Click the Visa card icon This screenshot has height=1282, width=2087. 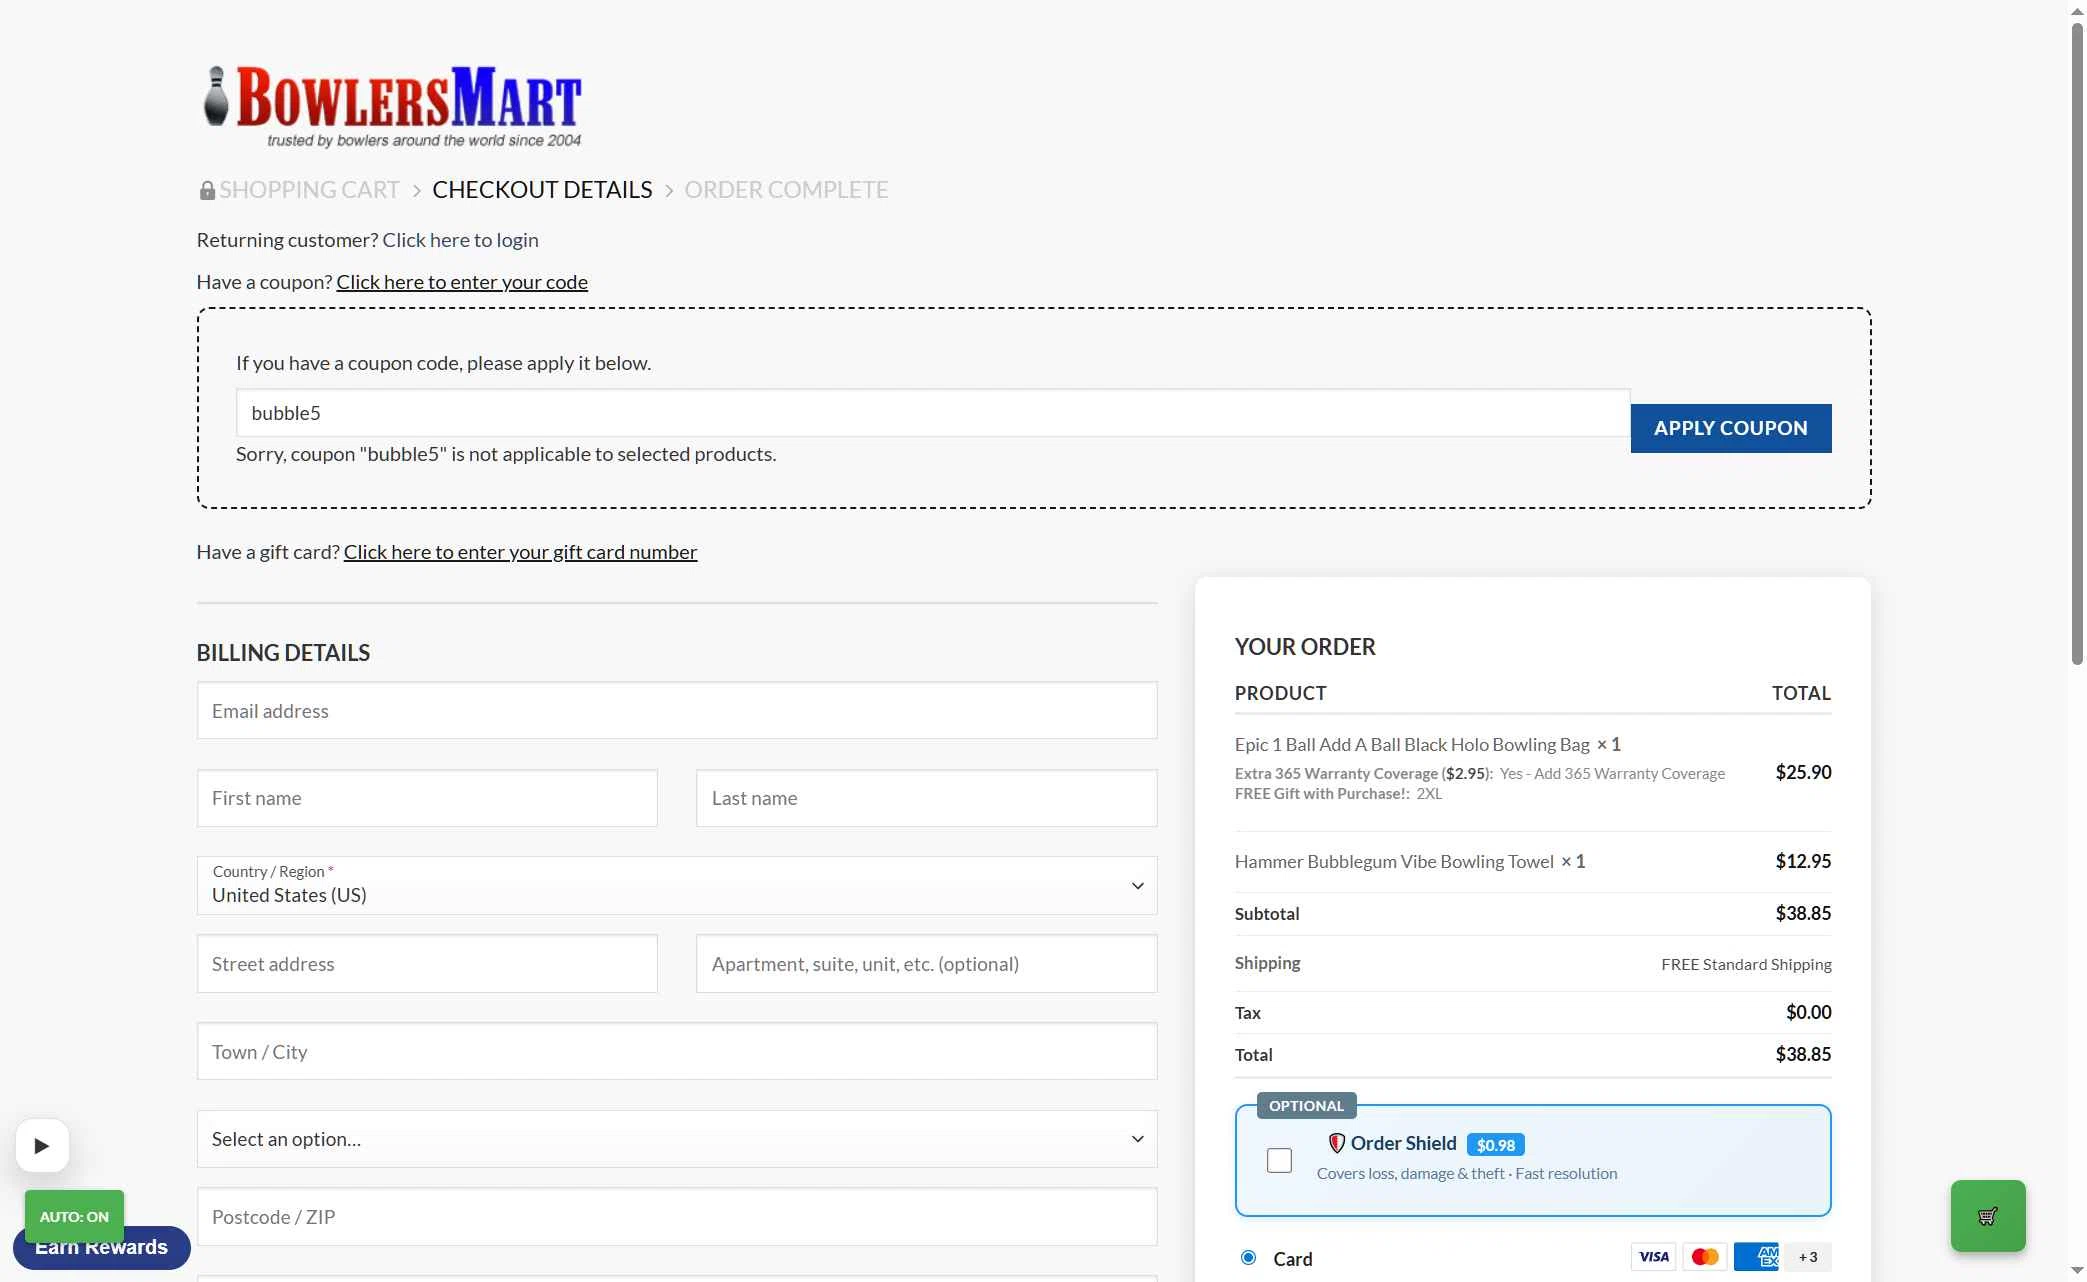click(1653, 1257)
